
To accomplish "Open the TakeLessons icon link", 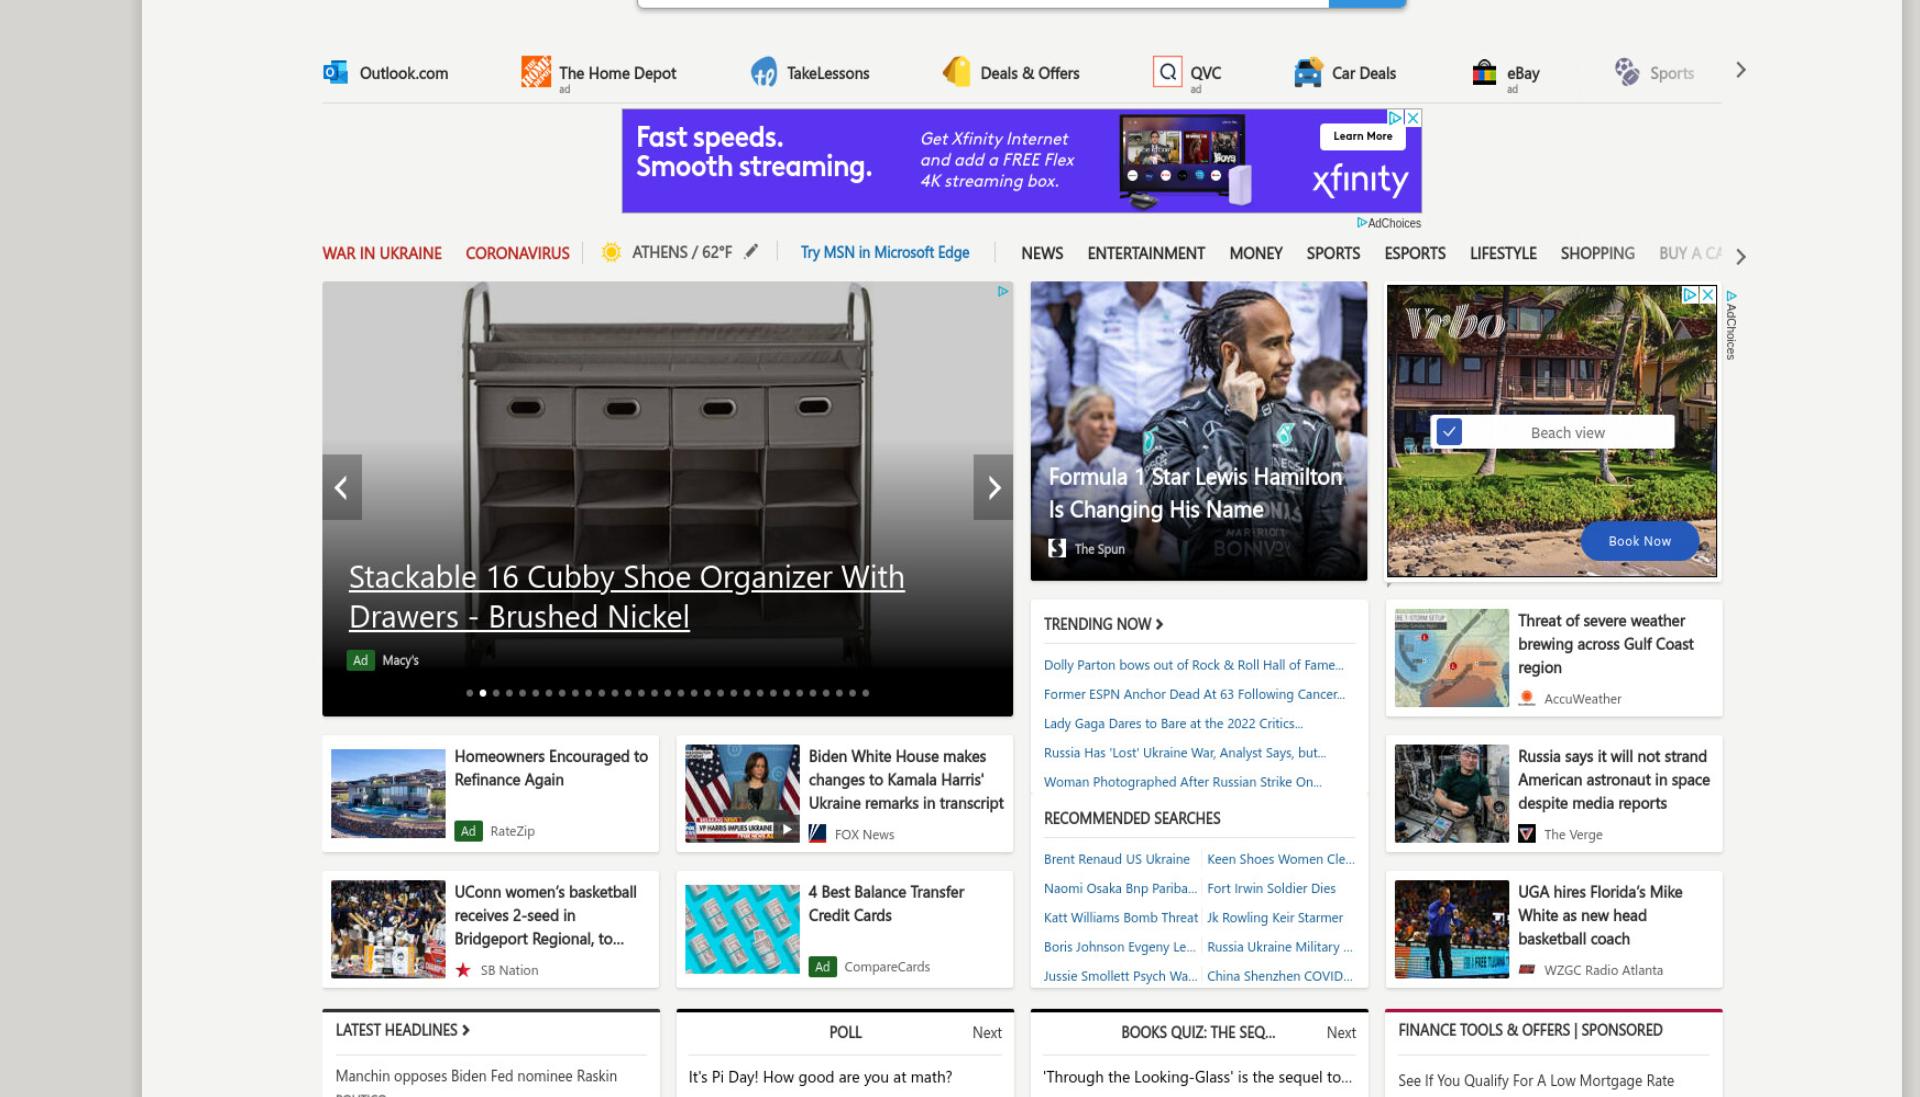I will (x=764, y=72).
